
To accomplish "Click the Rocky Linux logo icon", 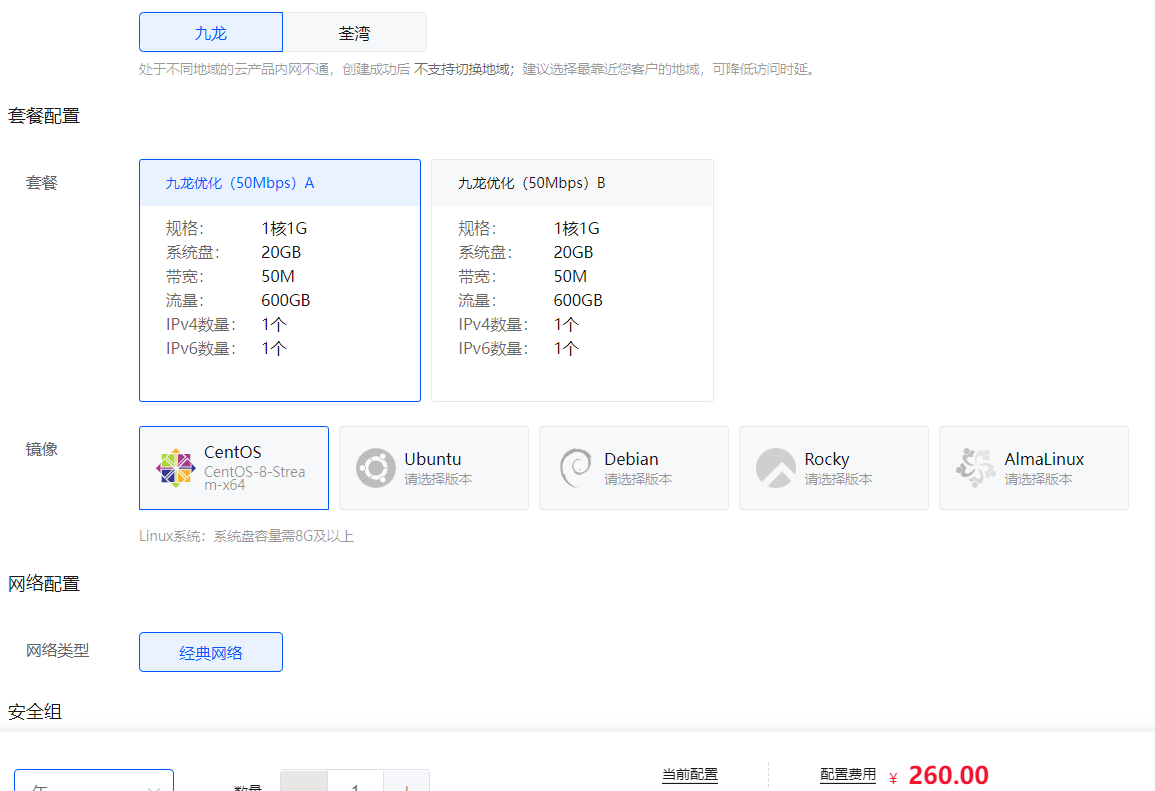I will [775, 467].
